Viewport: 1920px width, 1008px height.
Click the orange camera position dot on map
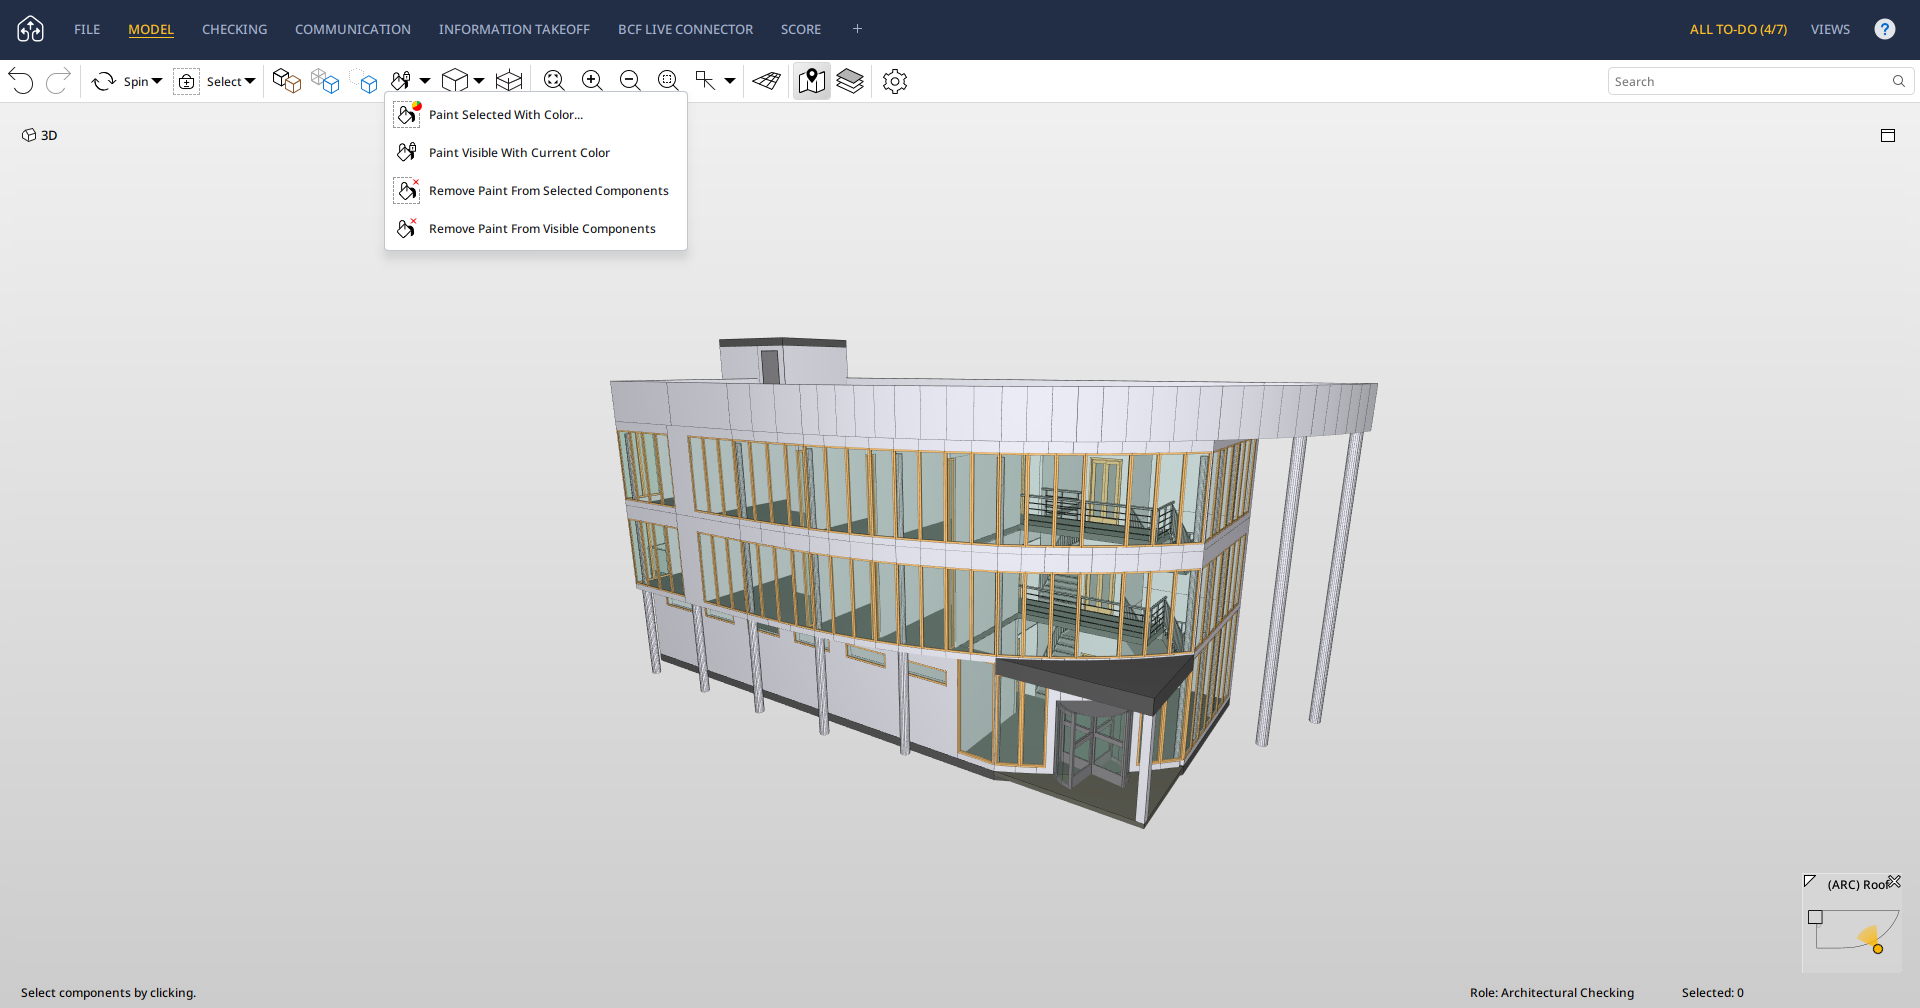pyautogui.click(x=1878, y=949)
